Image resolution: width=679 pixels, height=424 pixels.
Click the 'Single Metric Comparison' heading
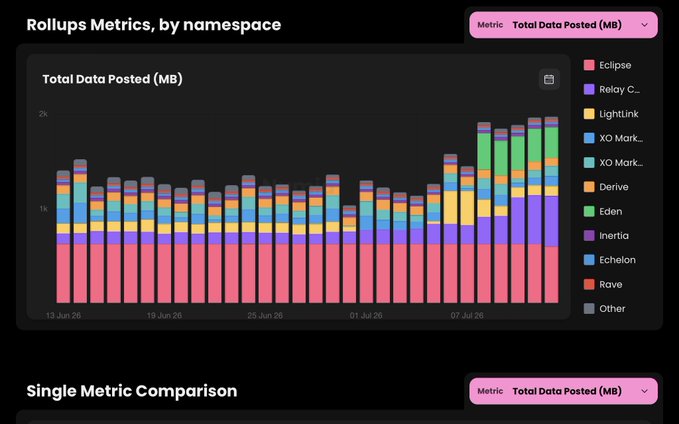(132, 391)
